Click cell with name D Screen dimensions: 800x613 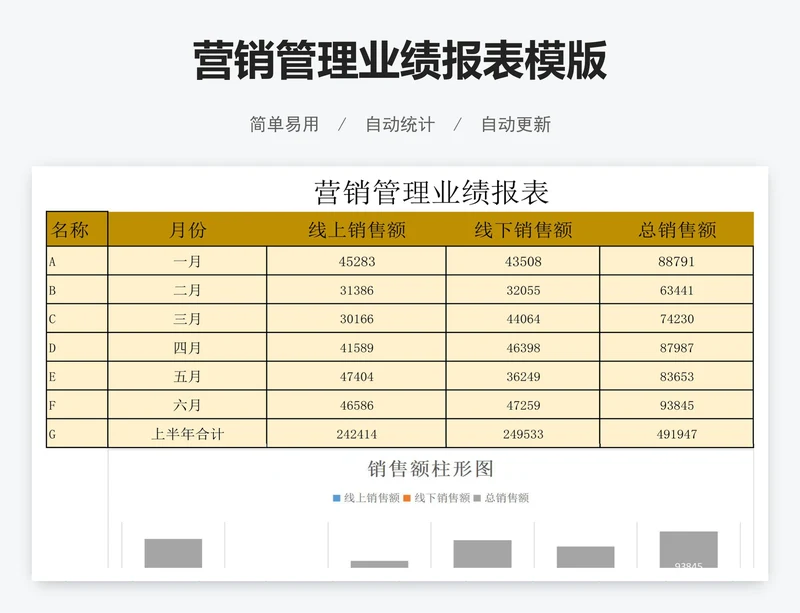click(x=77, y=348)
